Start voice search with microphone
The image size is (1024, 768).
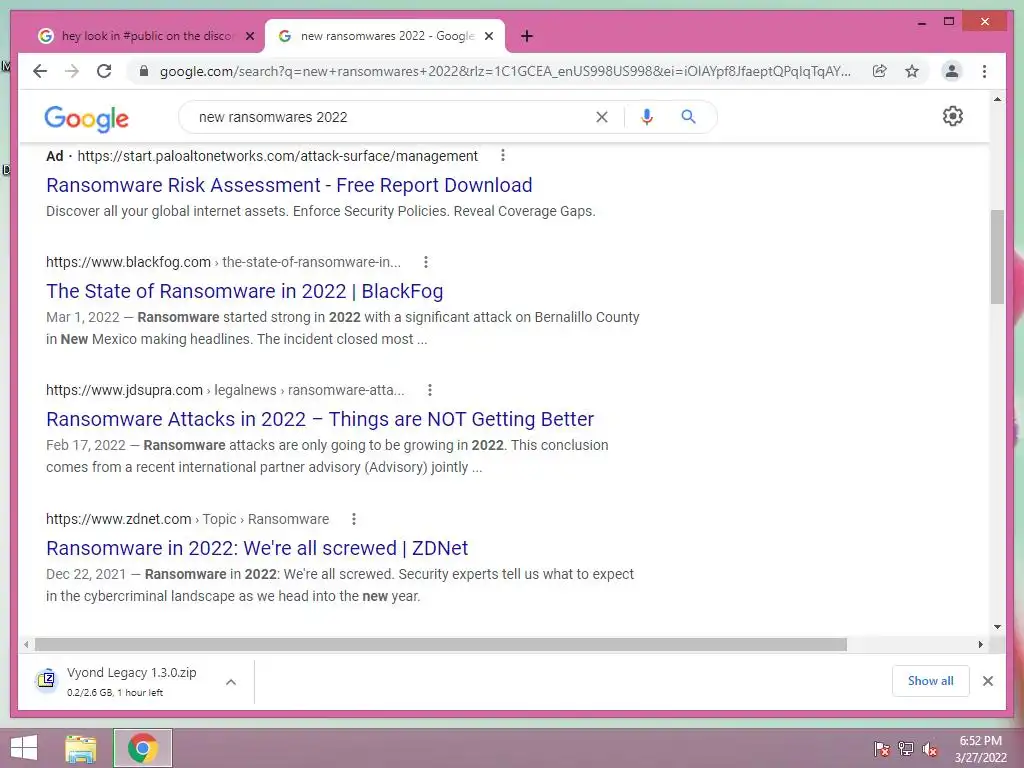[647, 117]
